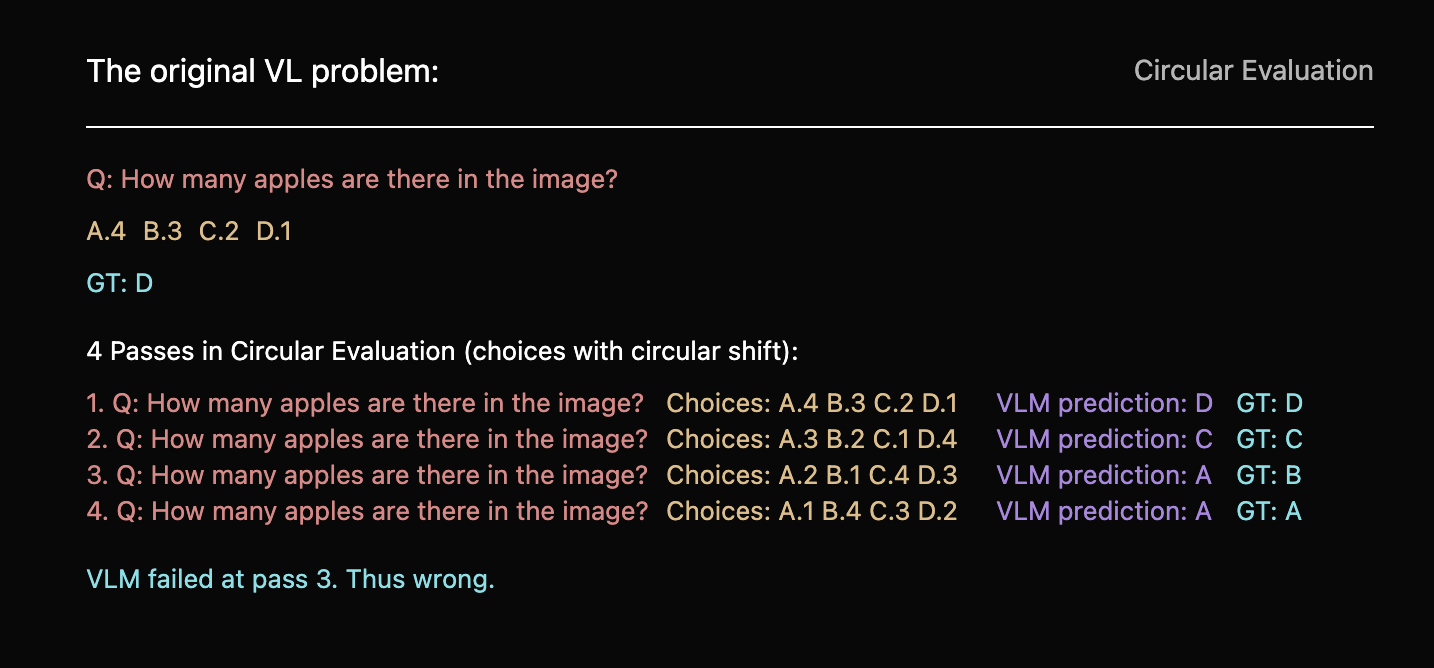This screenshot has width=1434, height=668.
Task: Click the "GT: A" label in pass 4
Action: [x=1269, y=512]
